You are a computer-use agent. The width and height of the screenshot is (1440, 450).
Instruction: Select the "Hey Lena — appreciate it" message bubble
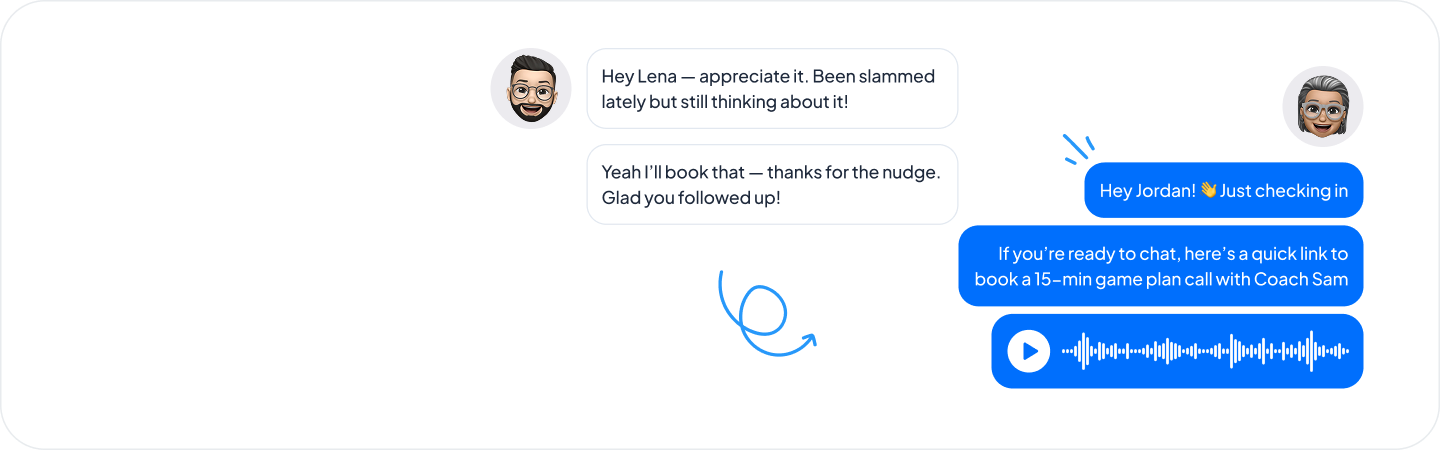[x=772, y=88]
